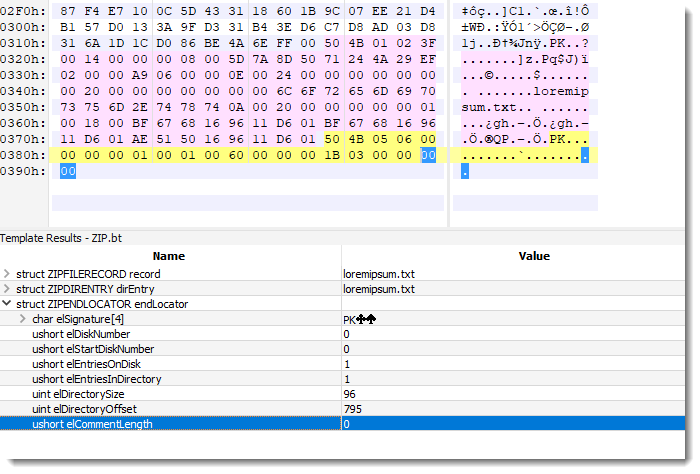Image resolution: width=700 pixels, height=474 pixels.
Task: Expand struct ZIPDIRENTRY dirEntry node
Action: pyautogui.click(x=7, y=289)
